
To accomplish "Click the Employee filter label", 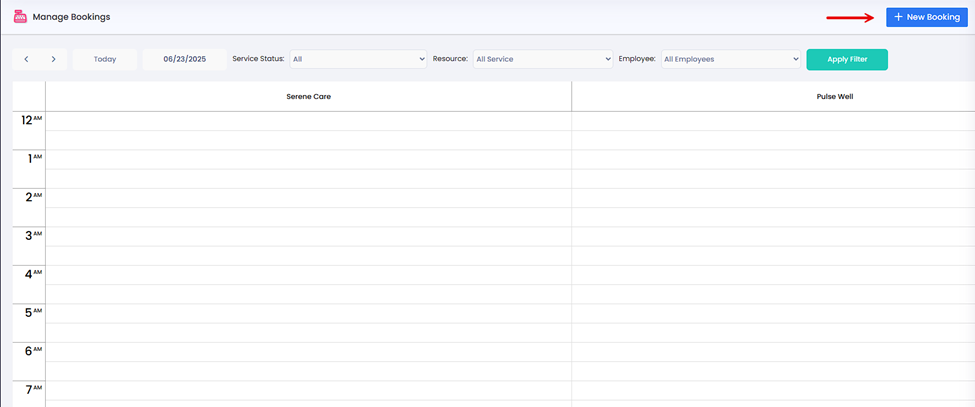I will pyautogui.click(x=637, y=59).
